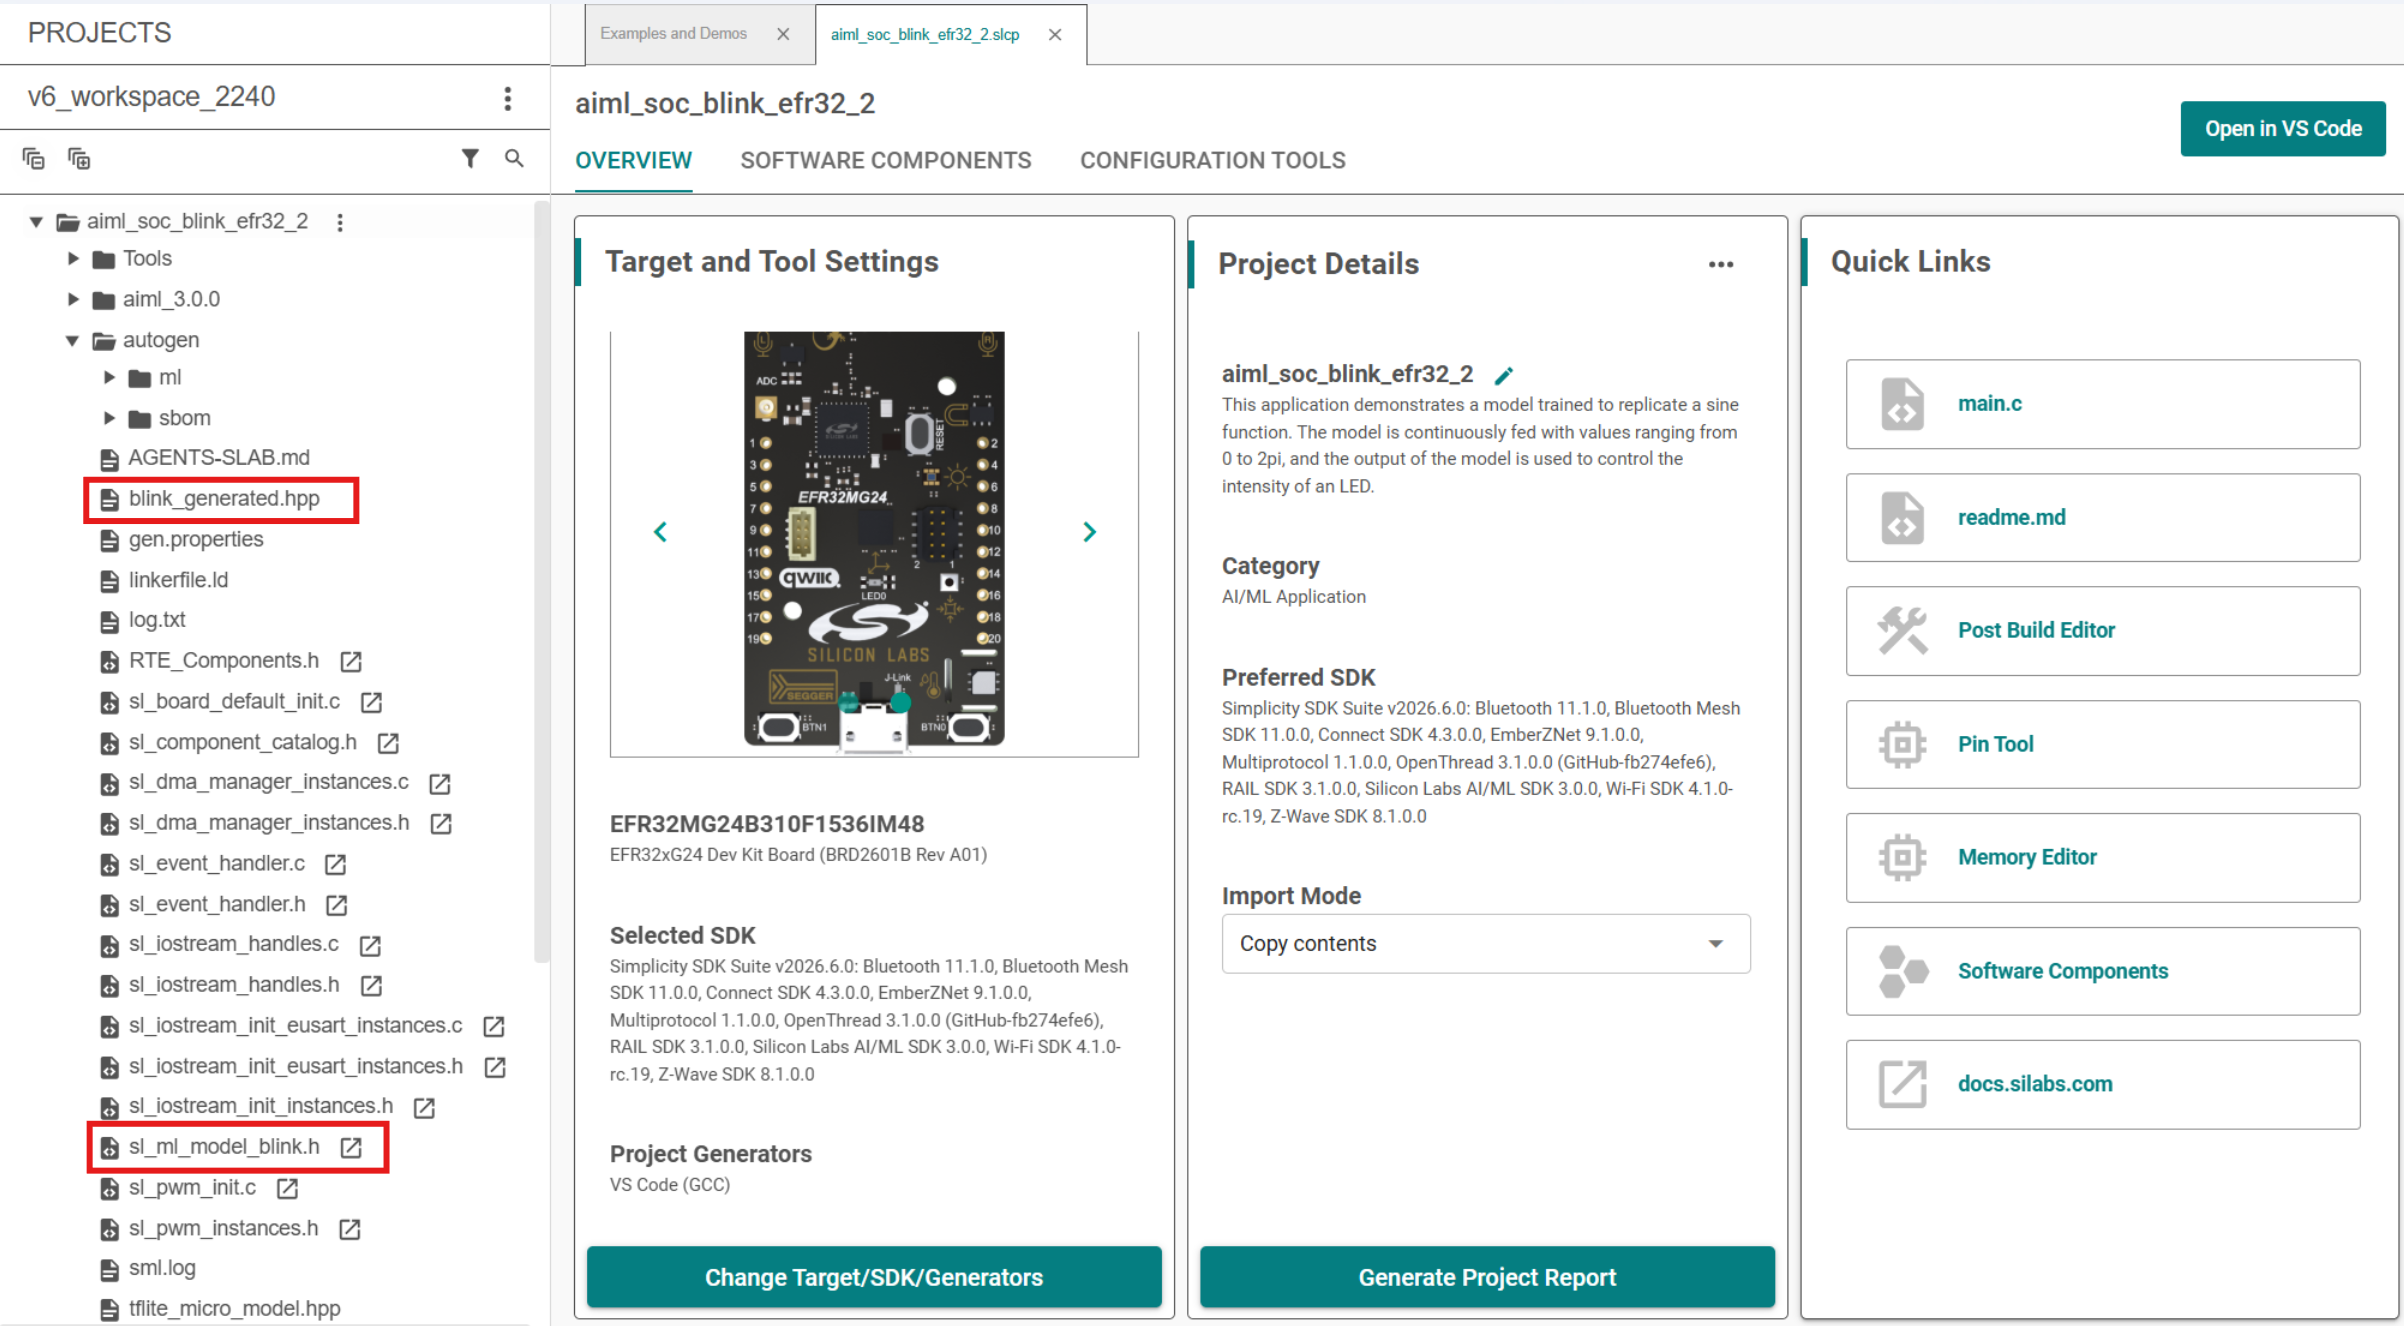Screen dimensions: 2404x1326
Task: Select the aiml_soc_blink_efr32_2.slcp tab
Action: pos(925,35)
